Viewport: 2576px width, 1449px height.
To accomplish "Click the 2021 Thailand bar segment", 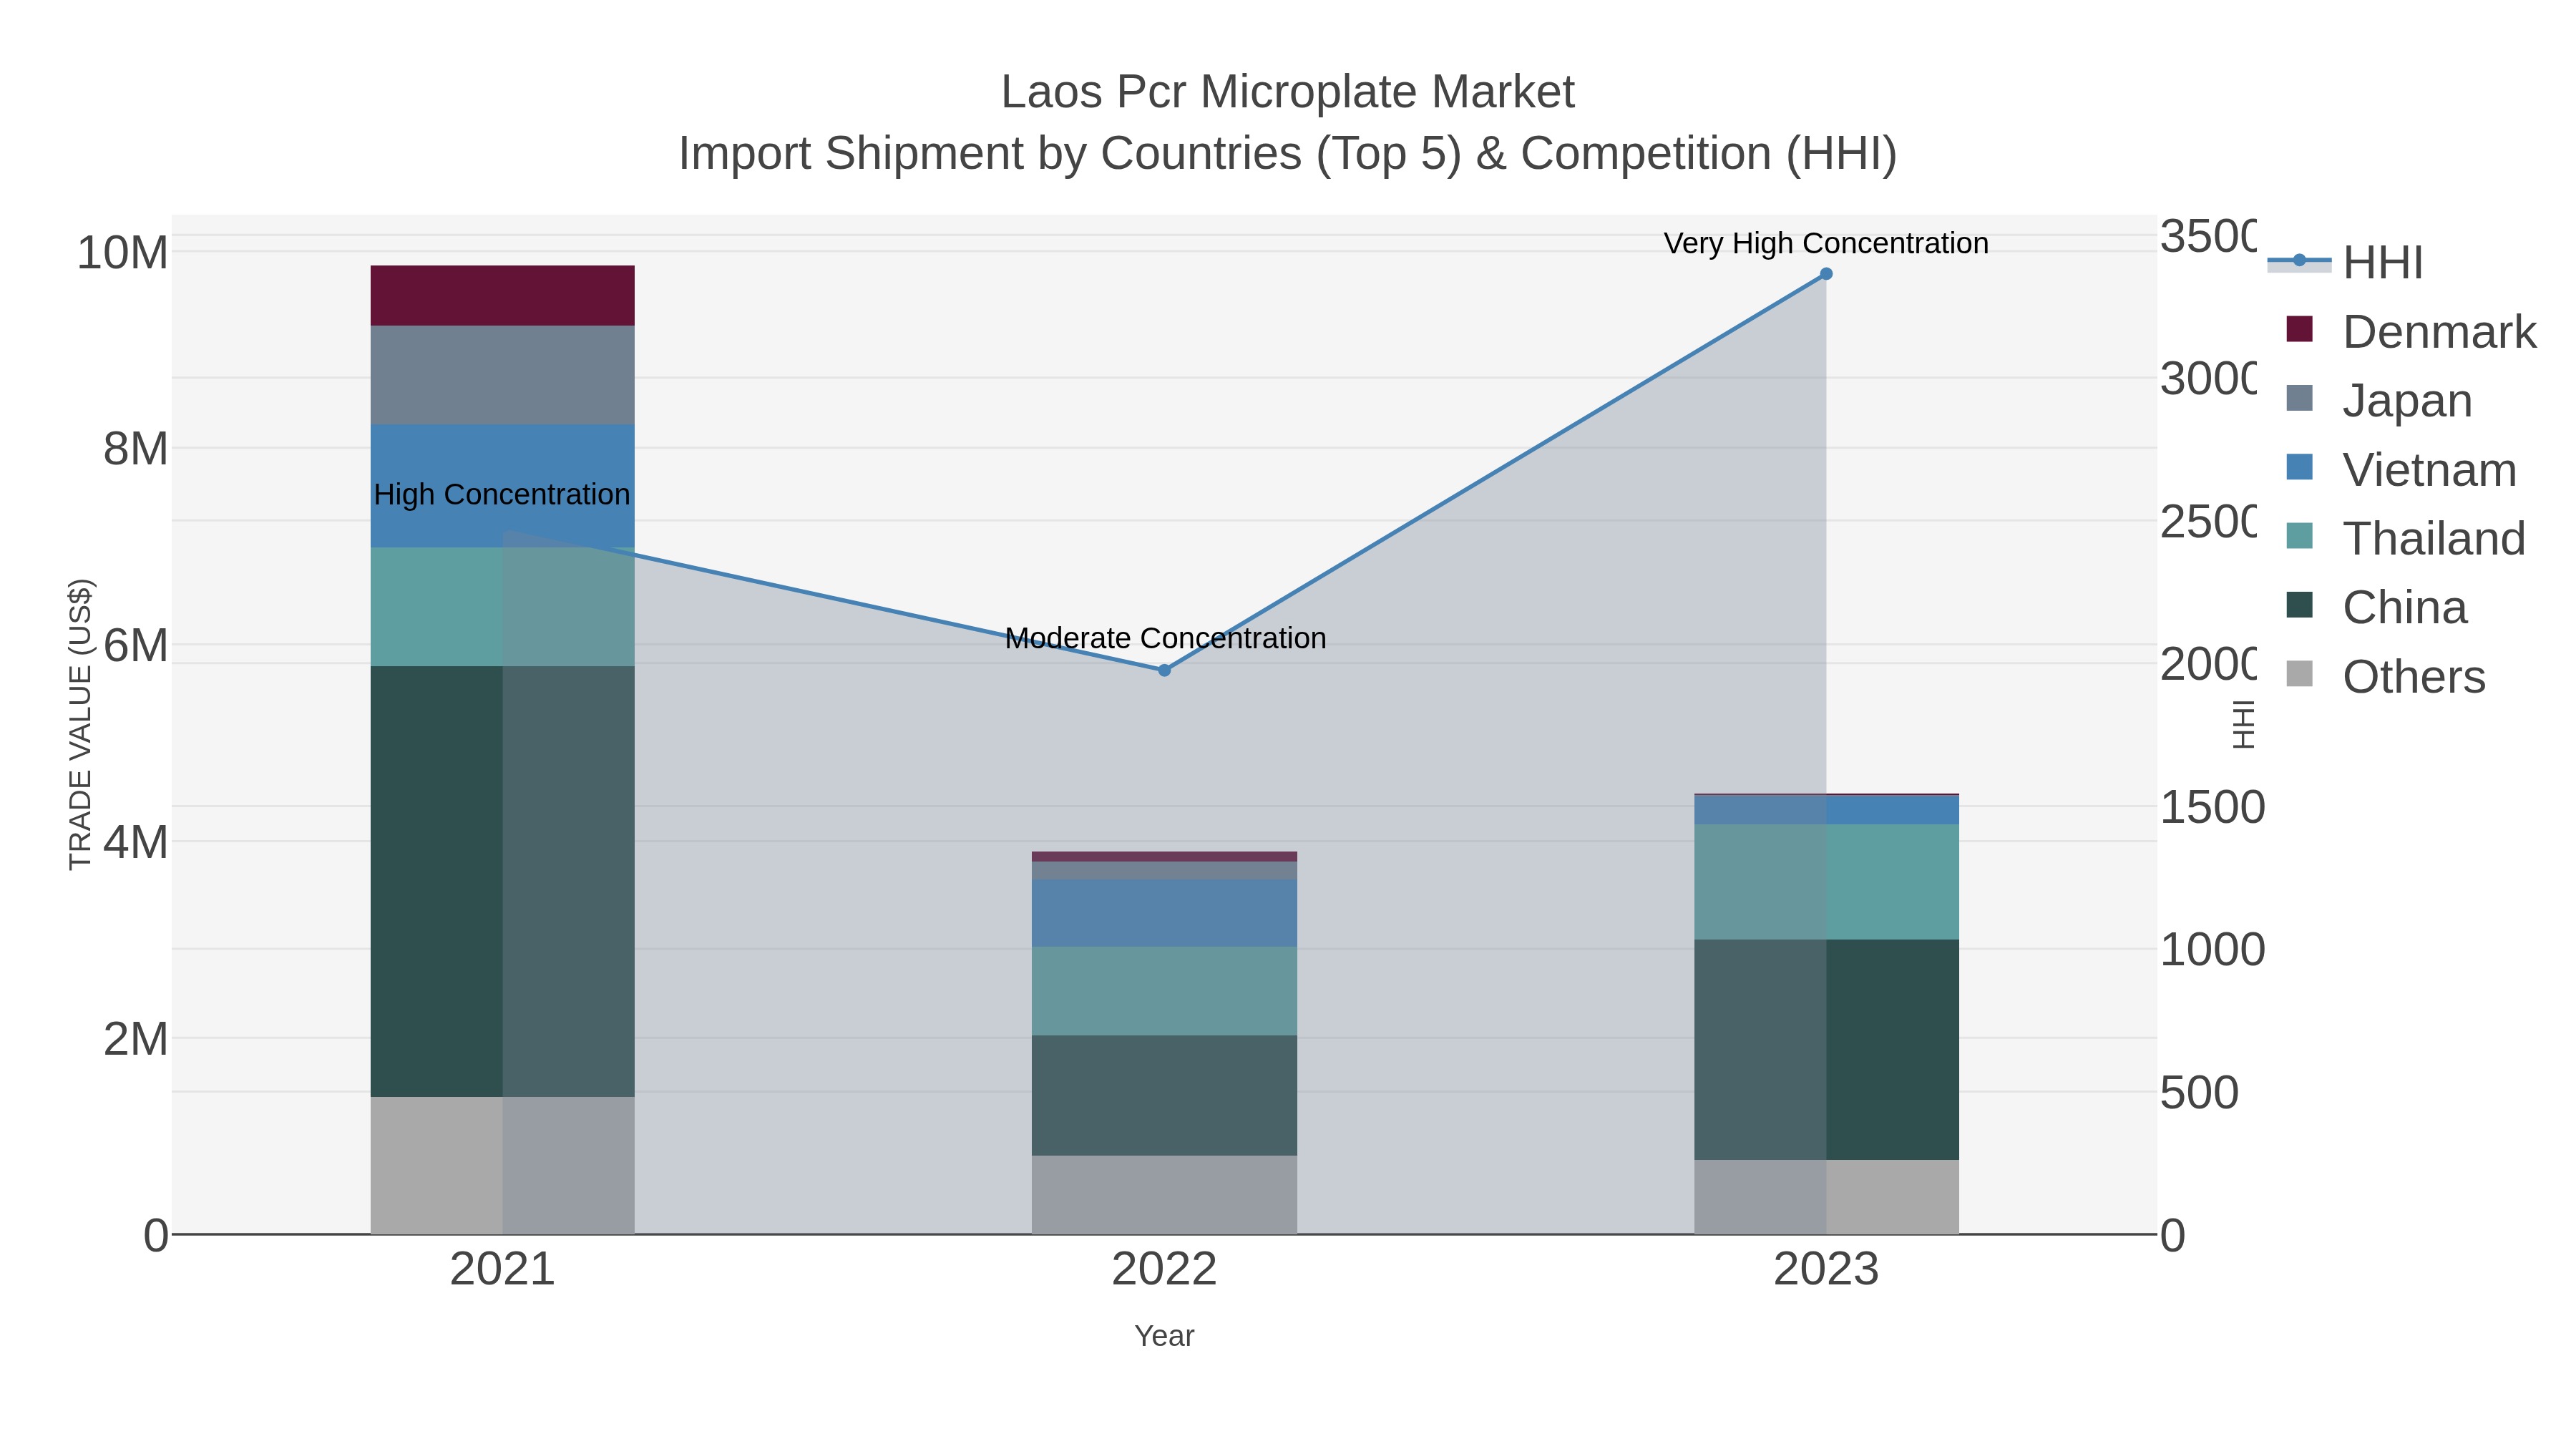I will click(502, 607).
